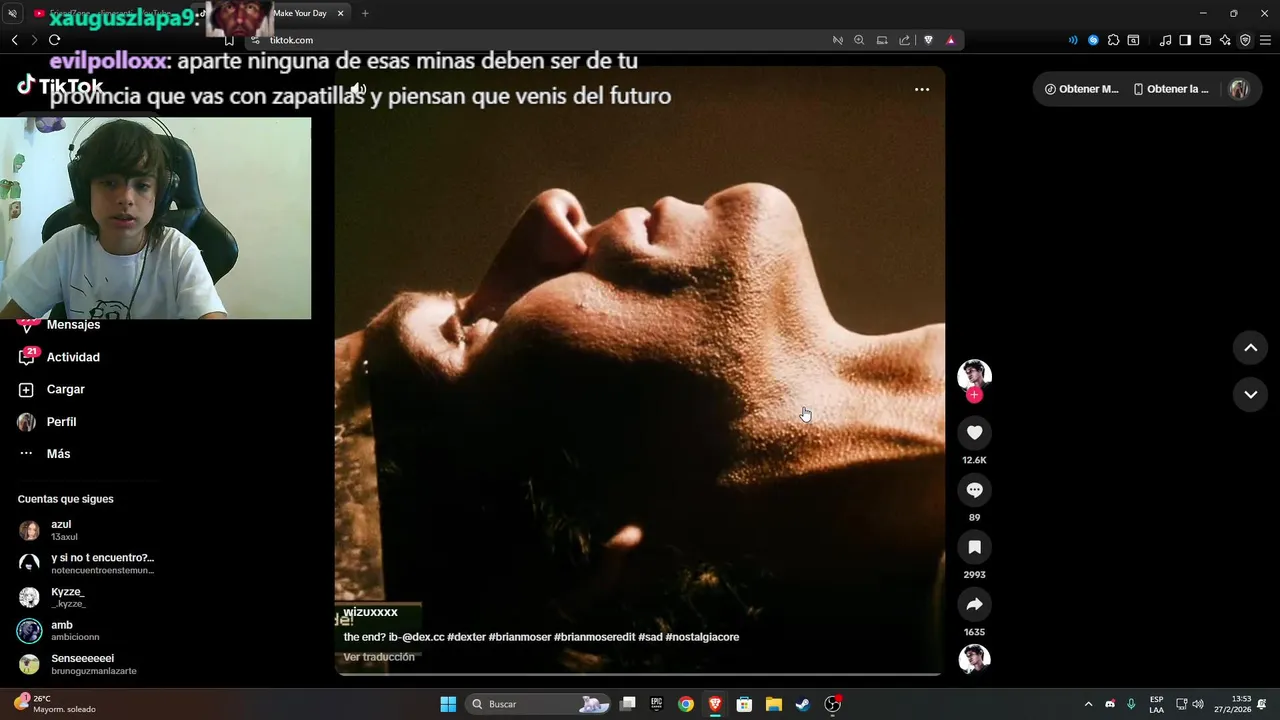Mute the video with the speaker icon
The height and width of the screenshot is (720, 1280).
point(359,89)
